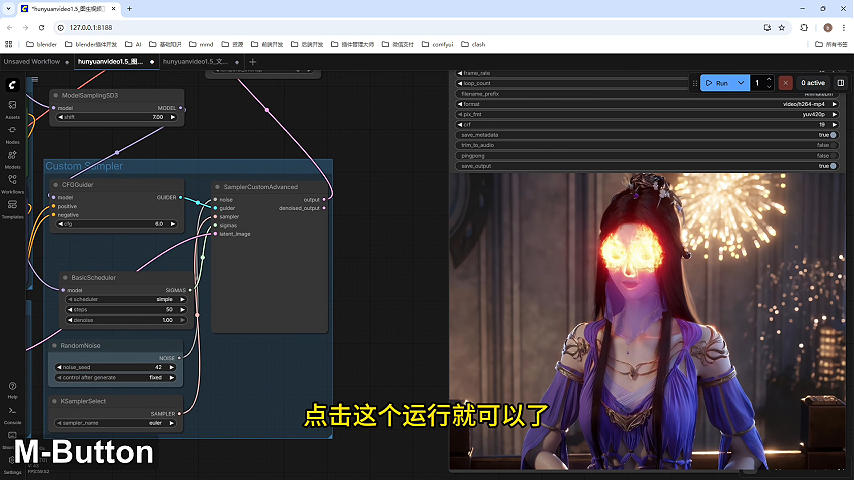Open a new browser tab
Image resolution: width=854 pixels, height=480 pixels.
point(130,9)
